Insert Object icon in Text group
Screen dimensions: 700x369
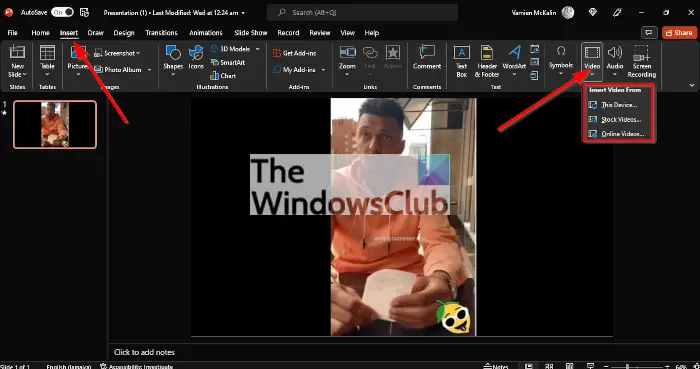click(x=534, y=75)
